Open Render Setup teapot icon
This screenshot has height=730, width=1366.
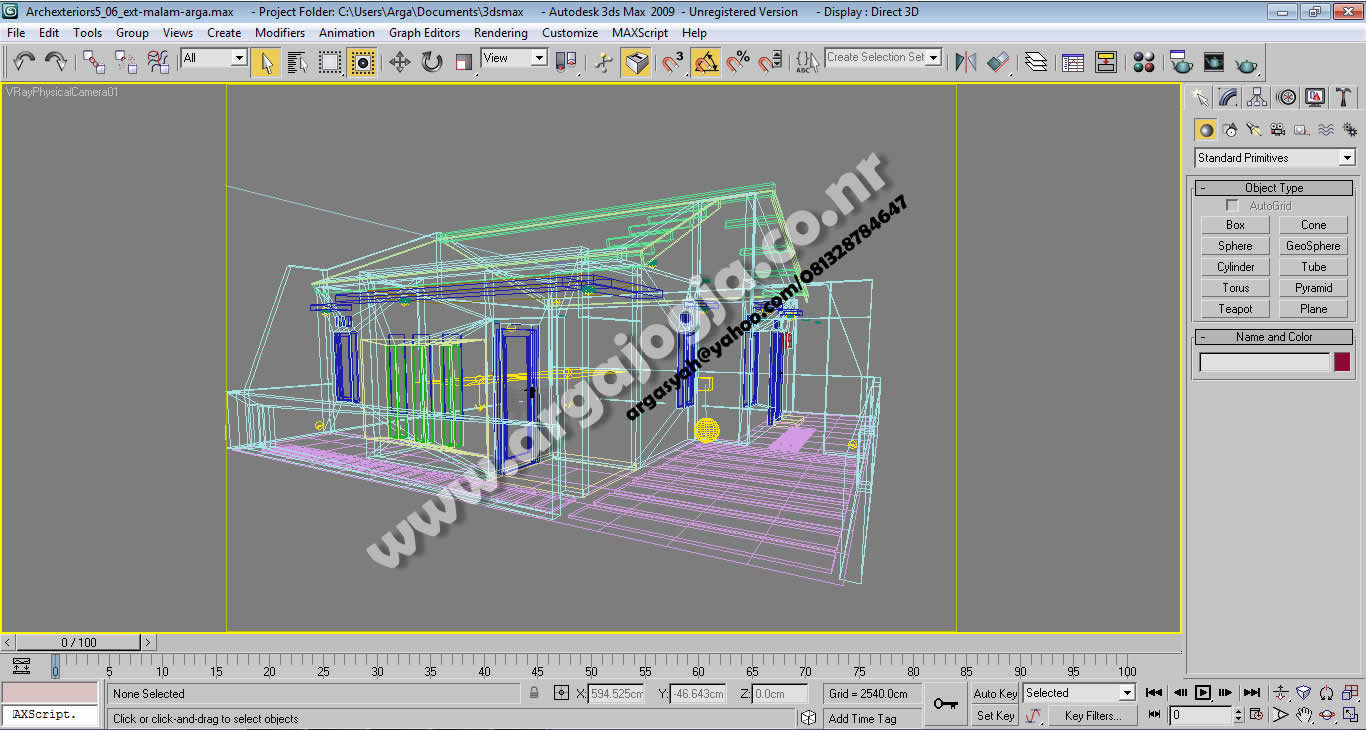click(1181, 62)
